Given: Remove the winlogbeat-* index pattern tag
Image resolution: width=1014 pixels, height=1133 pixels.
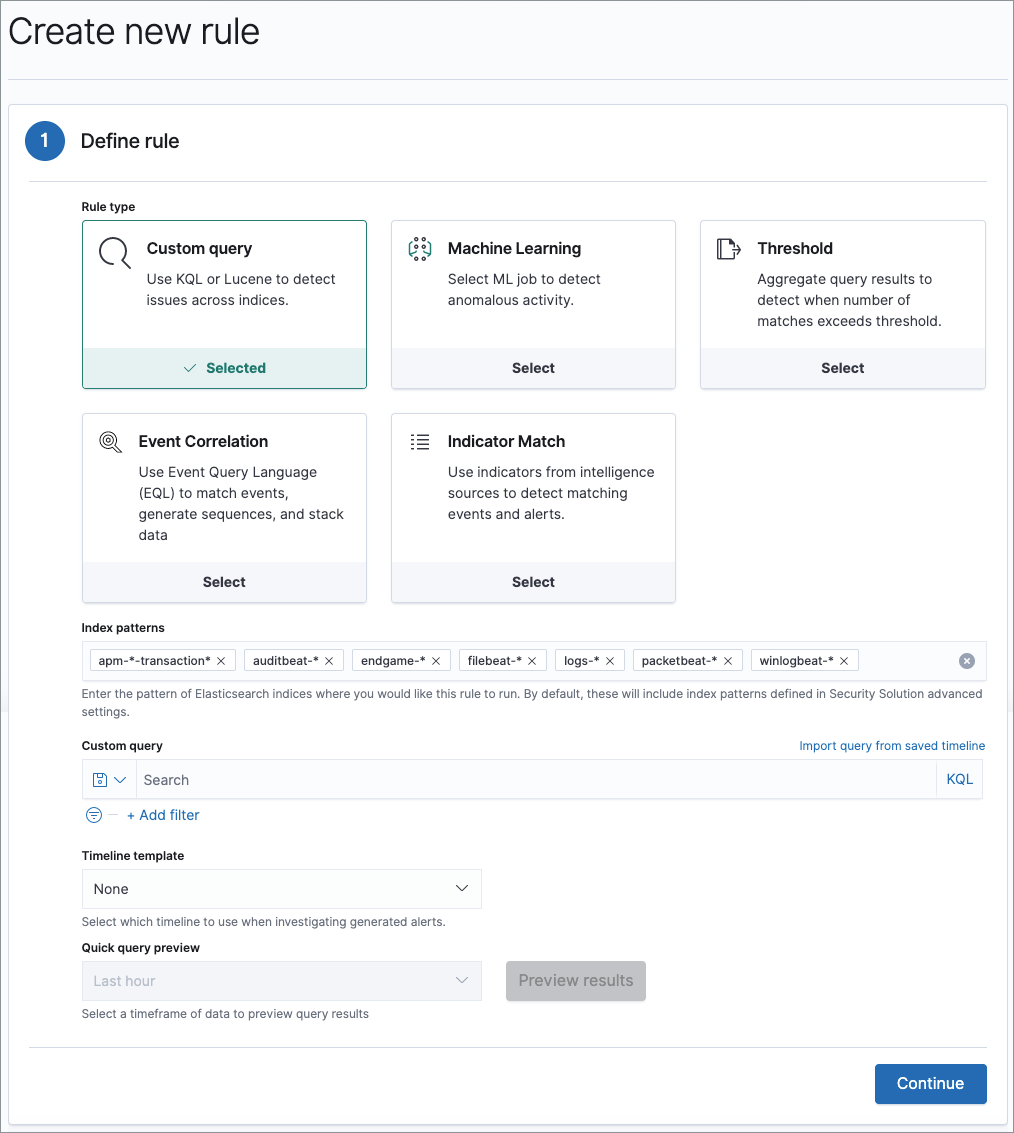Looking at the screenshot, I should (x=844, y=661).
